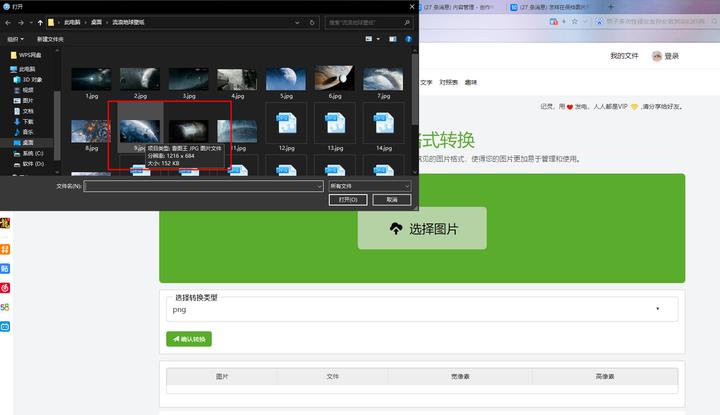Click the red-badged extension icon in browser toolbar
This screenshot has height=415, width=720.
(554, 22)
